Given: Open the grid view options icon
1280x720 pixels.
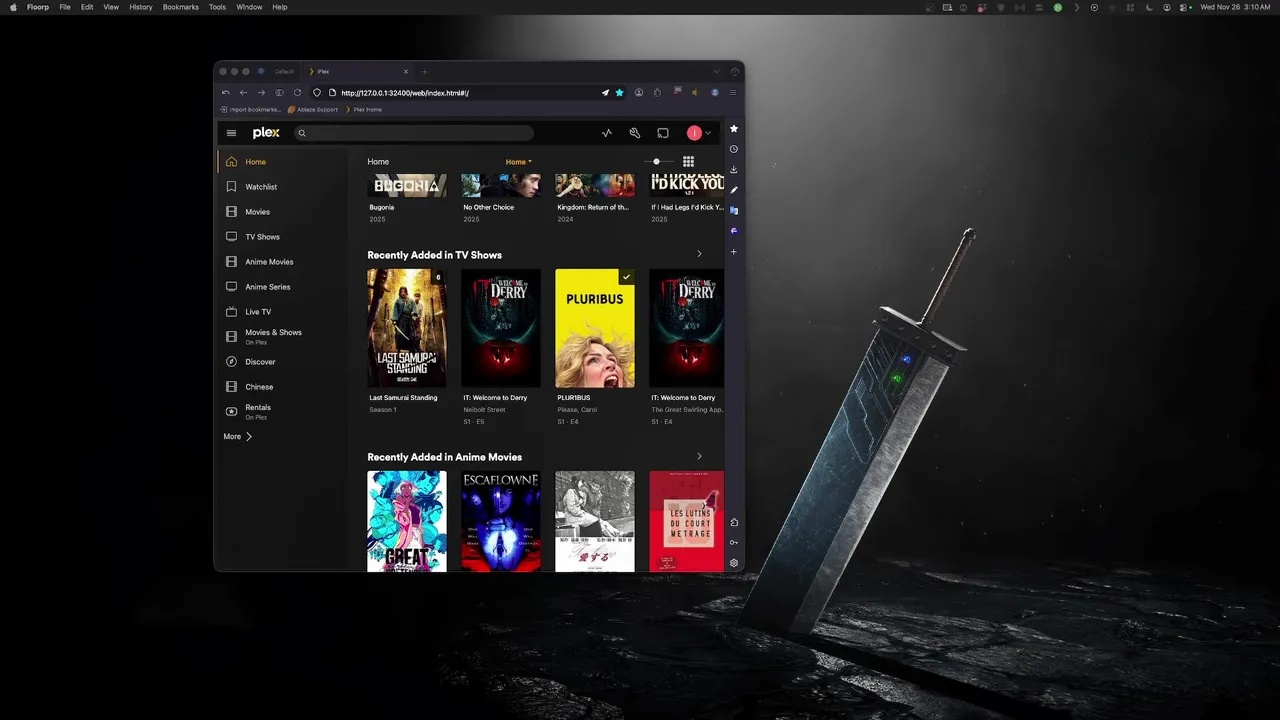Looking at the screenshot, I should click(688, 162).
